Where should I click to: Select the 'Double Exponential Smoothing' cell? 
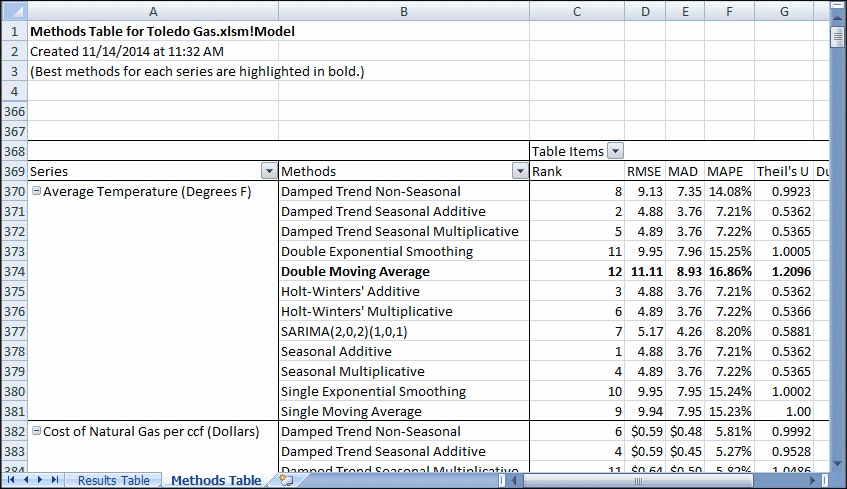tap(404, 251)
